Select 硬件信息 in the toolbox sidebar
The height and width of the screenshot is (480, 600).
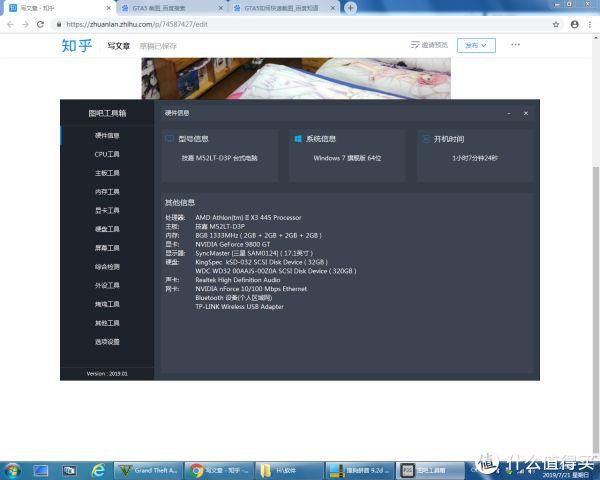click(107, 136)
